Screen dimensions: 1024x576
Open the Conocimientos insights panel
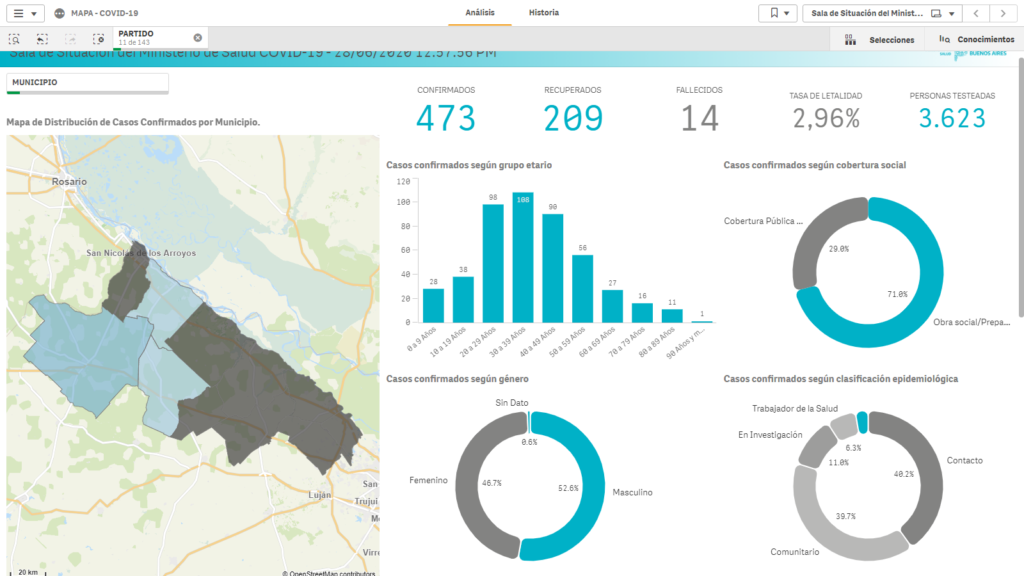[x=976, y=40]
